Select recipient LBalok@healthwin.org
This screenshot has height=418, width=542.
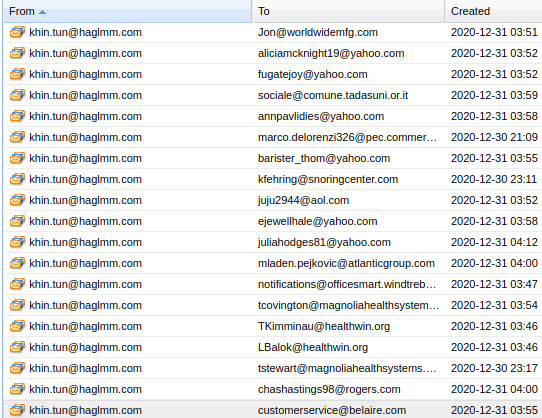tap(313, 347)
